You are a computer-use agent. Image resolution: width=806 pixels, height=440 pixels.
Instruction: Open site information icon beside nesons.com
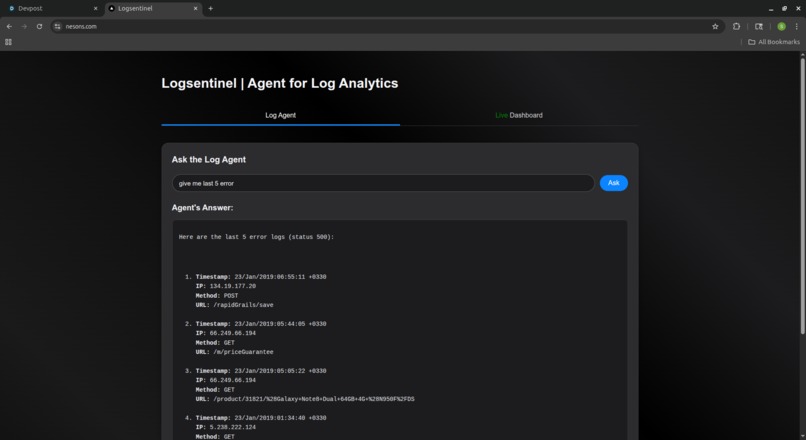point(58,26)
